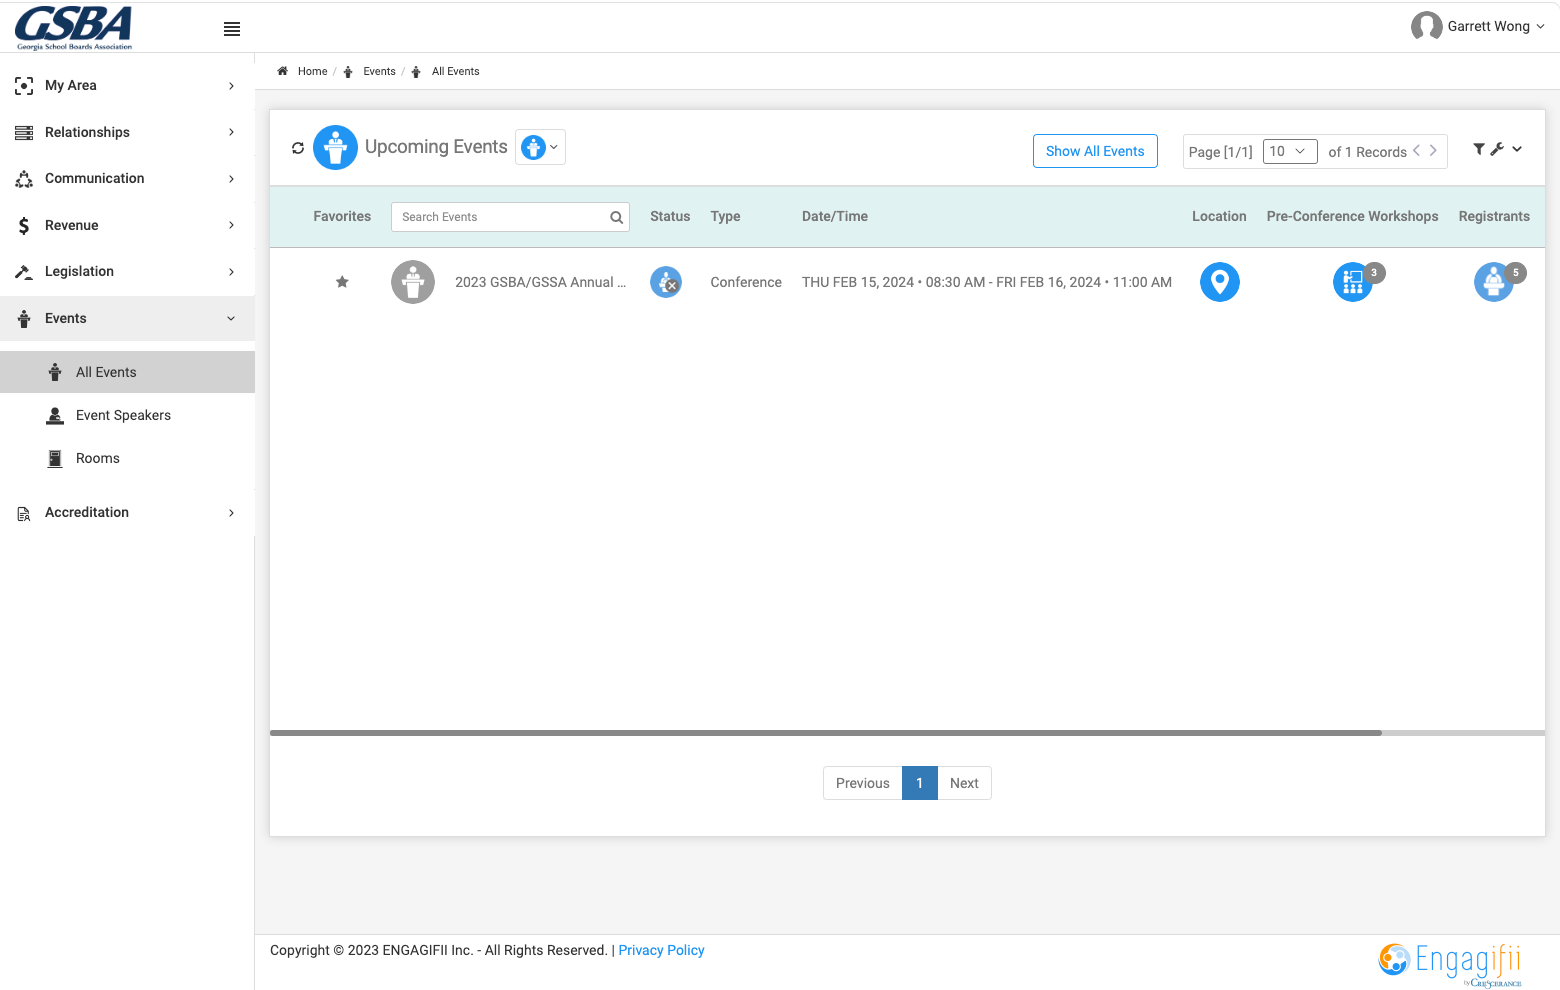Expand the Legislation menu
Screen dimensions: 1560x990
tap(127, 271)
